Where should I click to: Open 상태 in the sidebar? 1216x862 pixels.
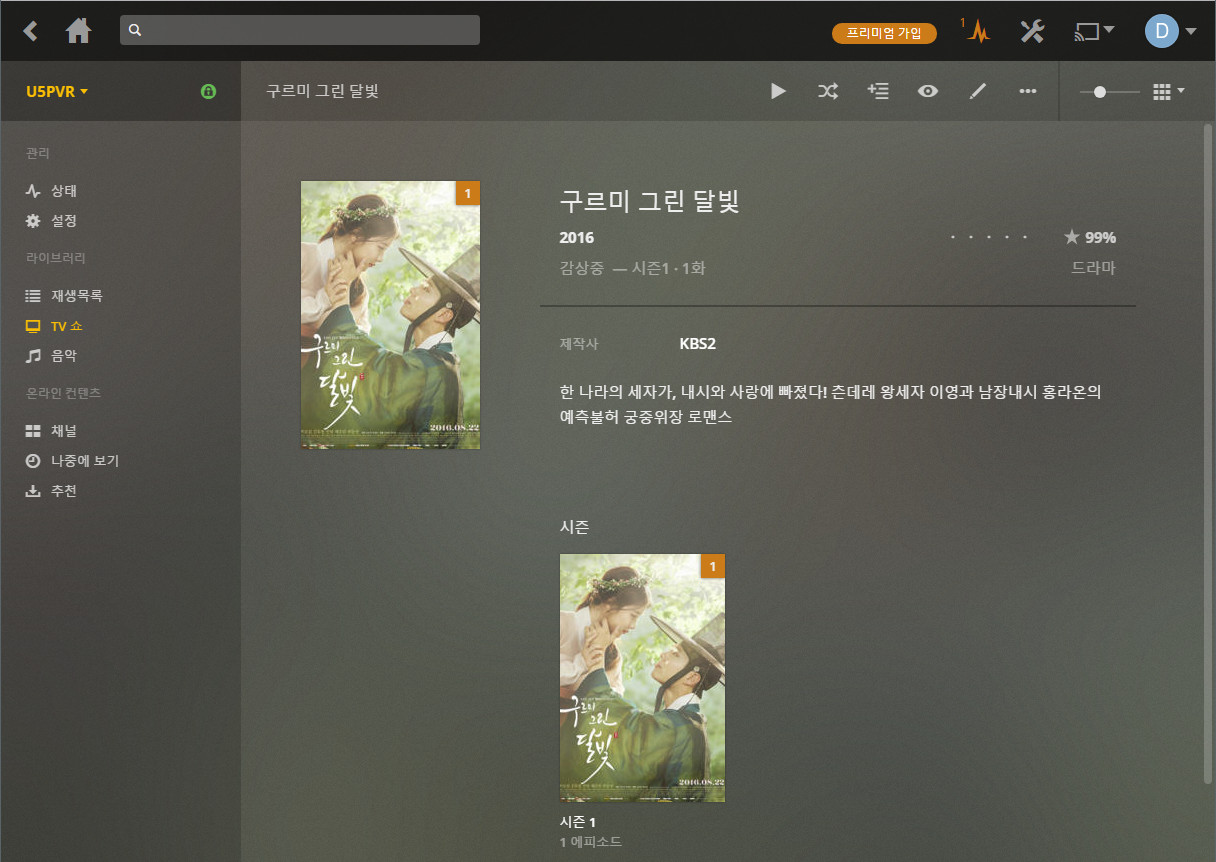51,190
